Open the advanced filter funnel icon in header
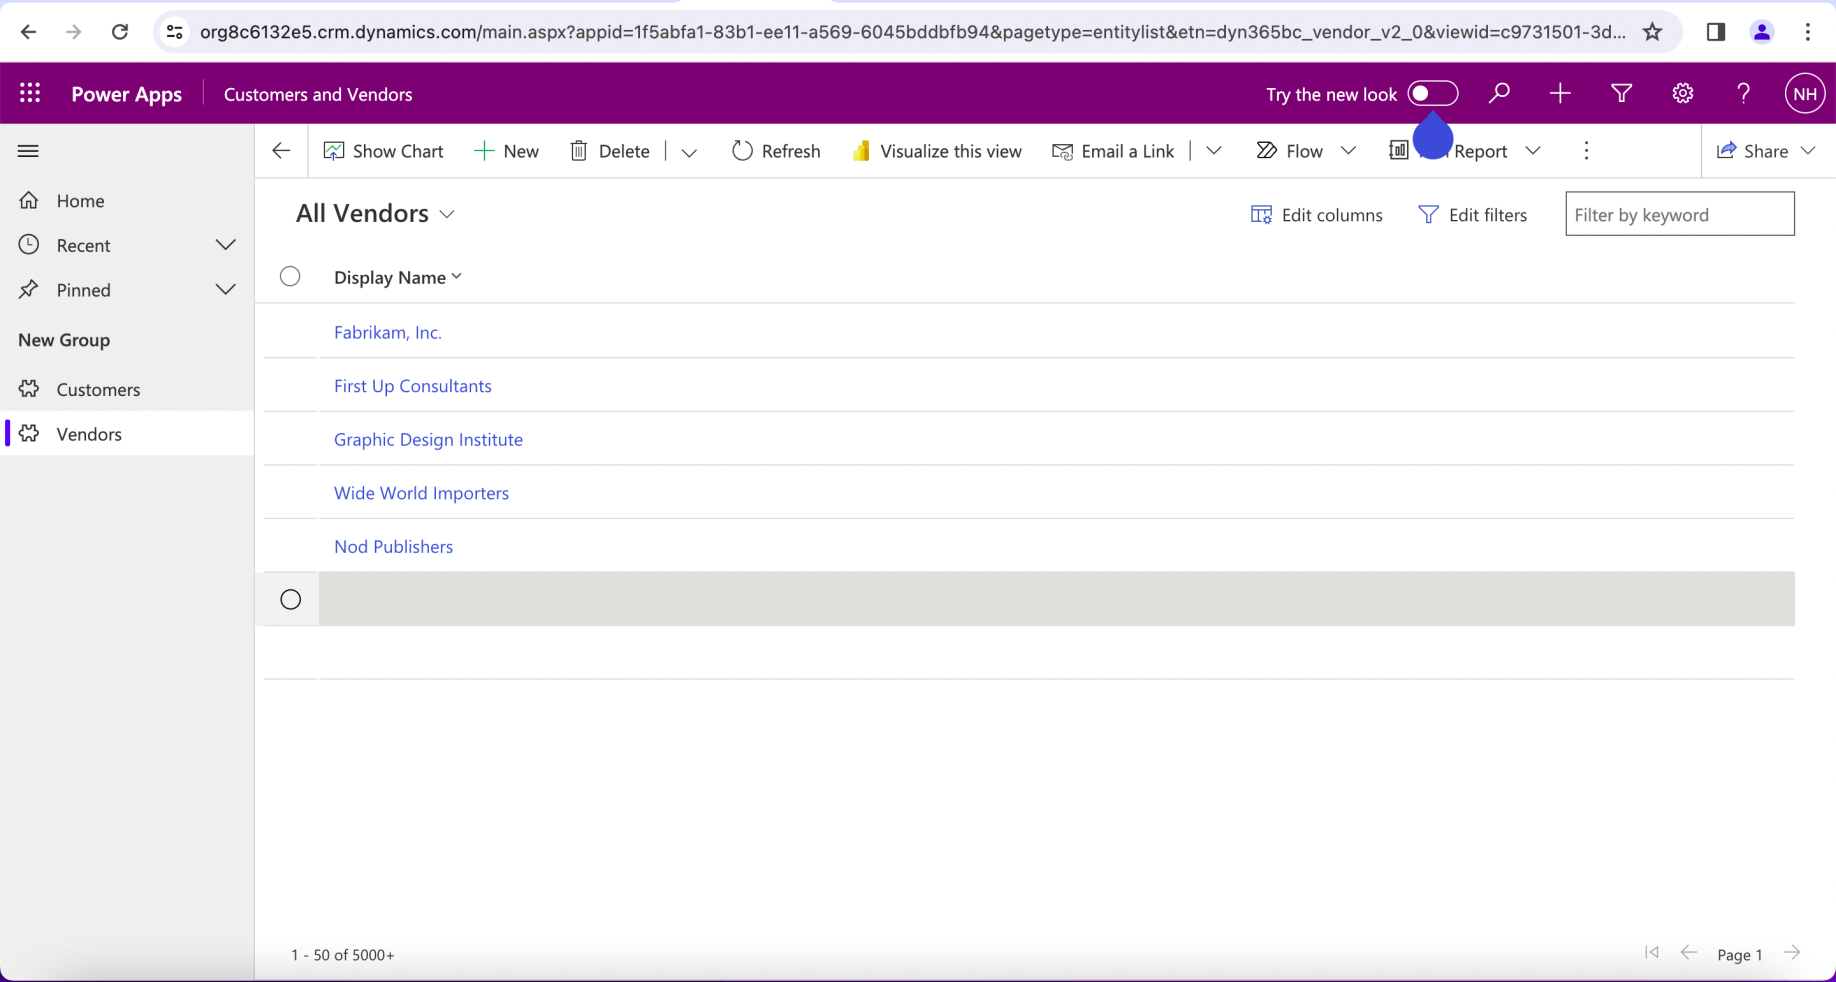The width and height of the screenshot is (1836, 982). [1621, 94]
